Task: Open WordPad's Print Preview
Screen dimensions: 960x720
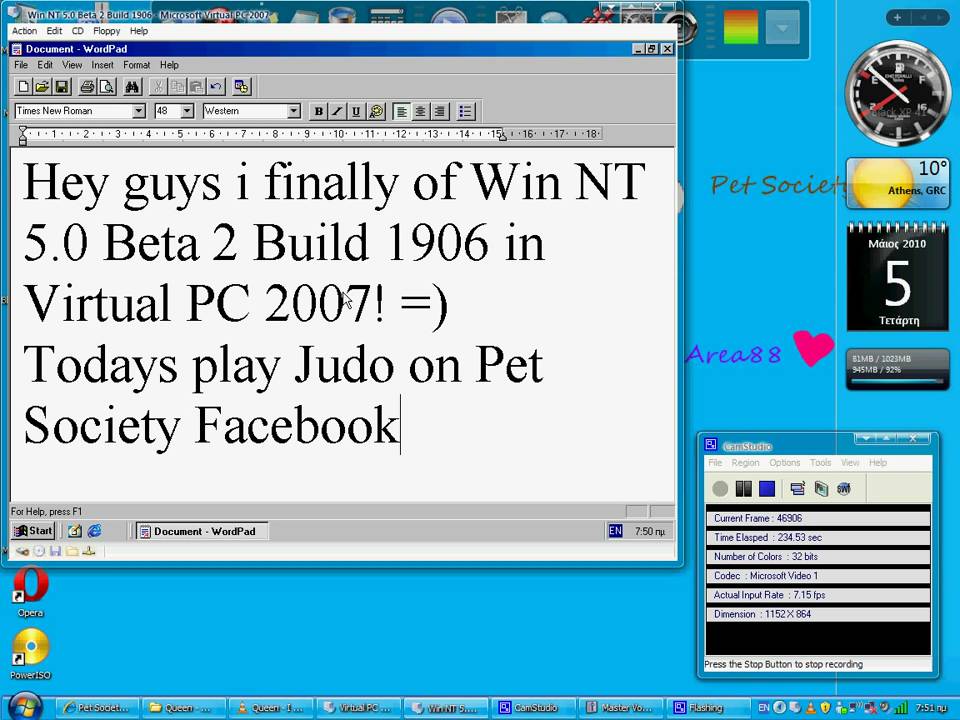Action: click(107, 87)
